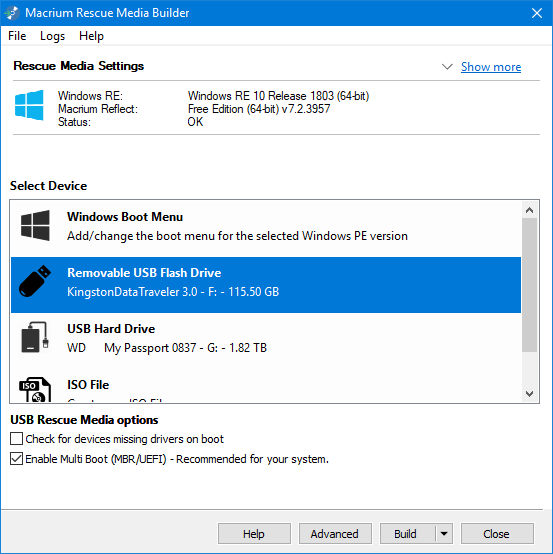Click the Macrium Reflect title bar icon

click(x=12, y=13)
